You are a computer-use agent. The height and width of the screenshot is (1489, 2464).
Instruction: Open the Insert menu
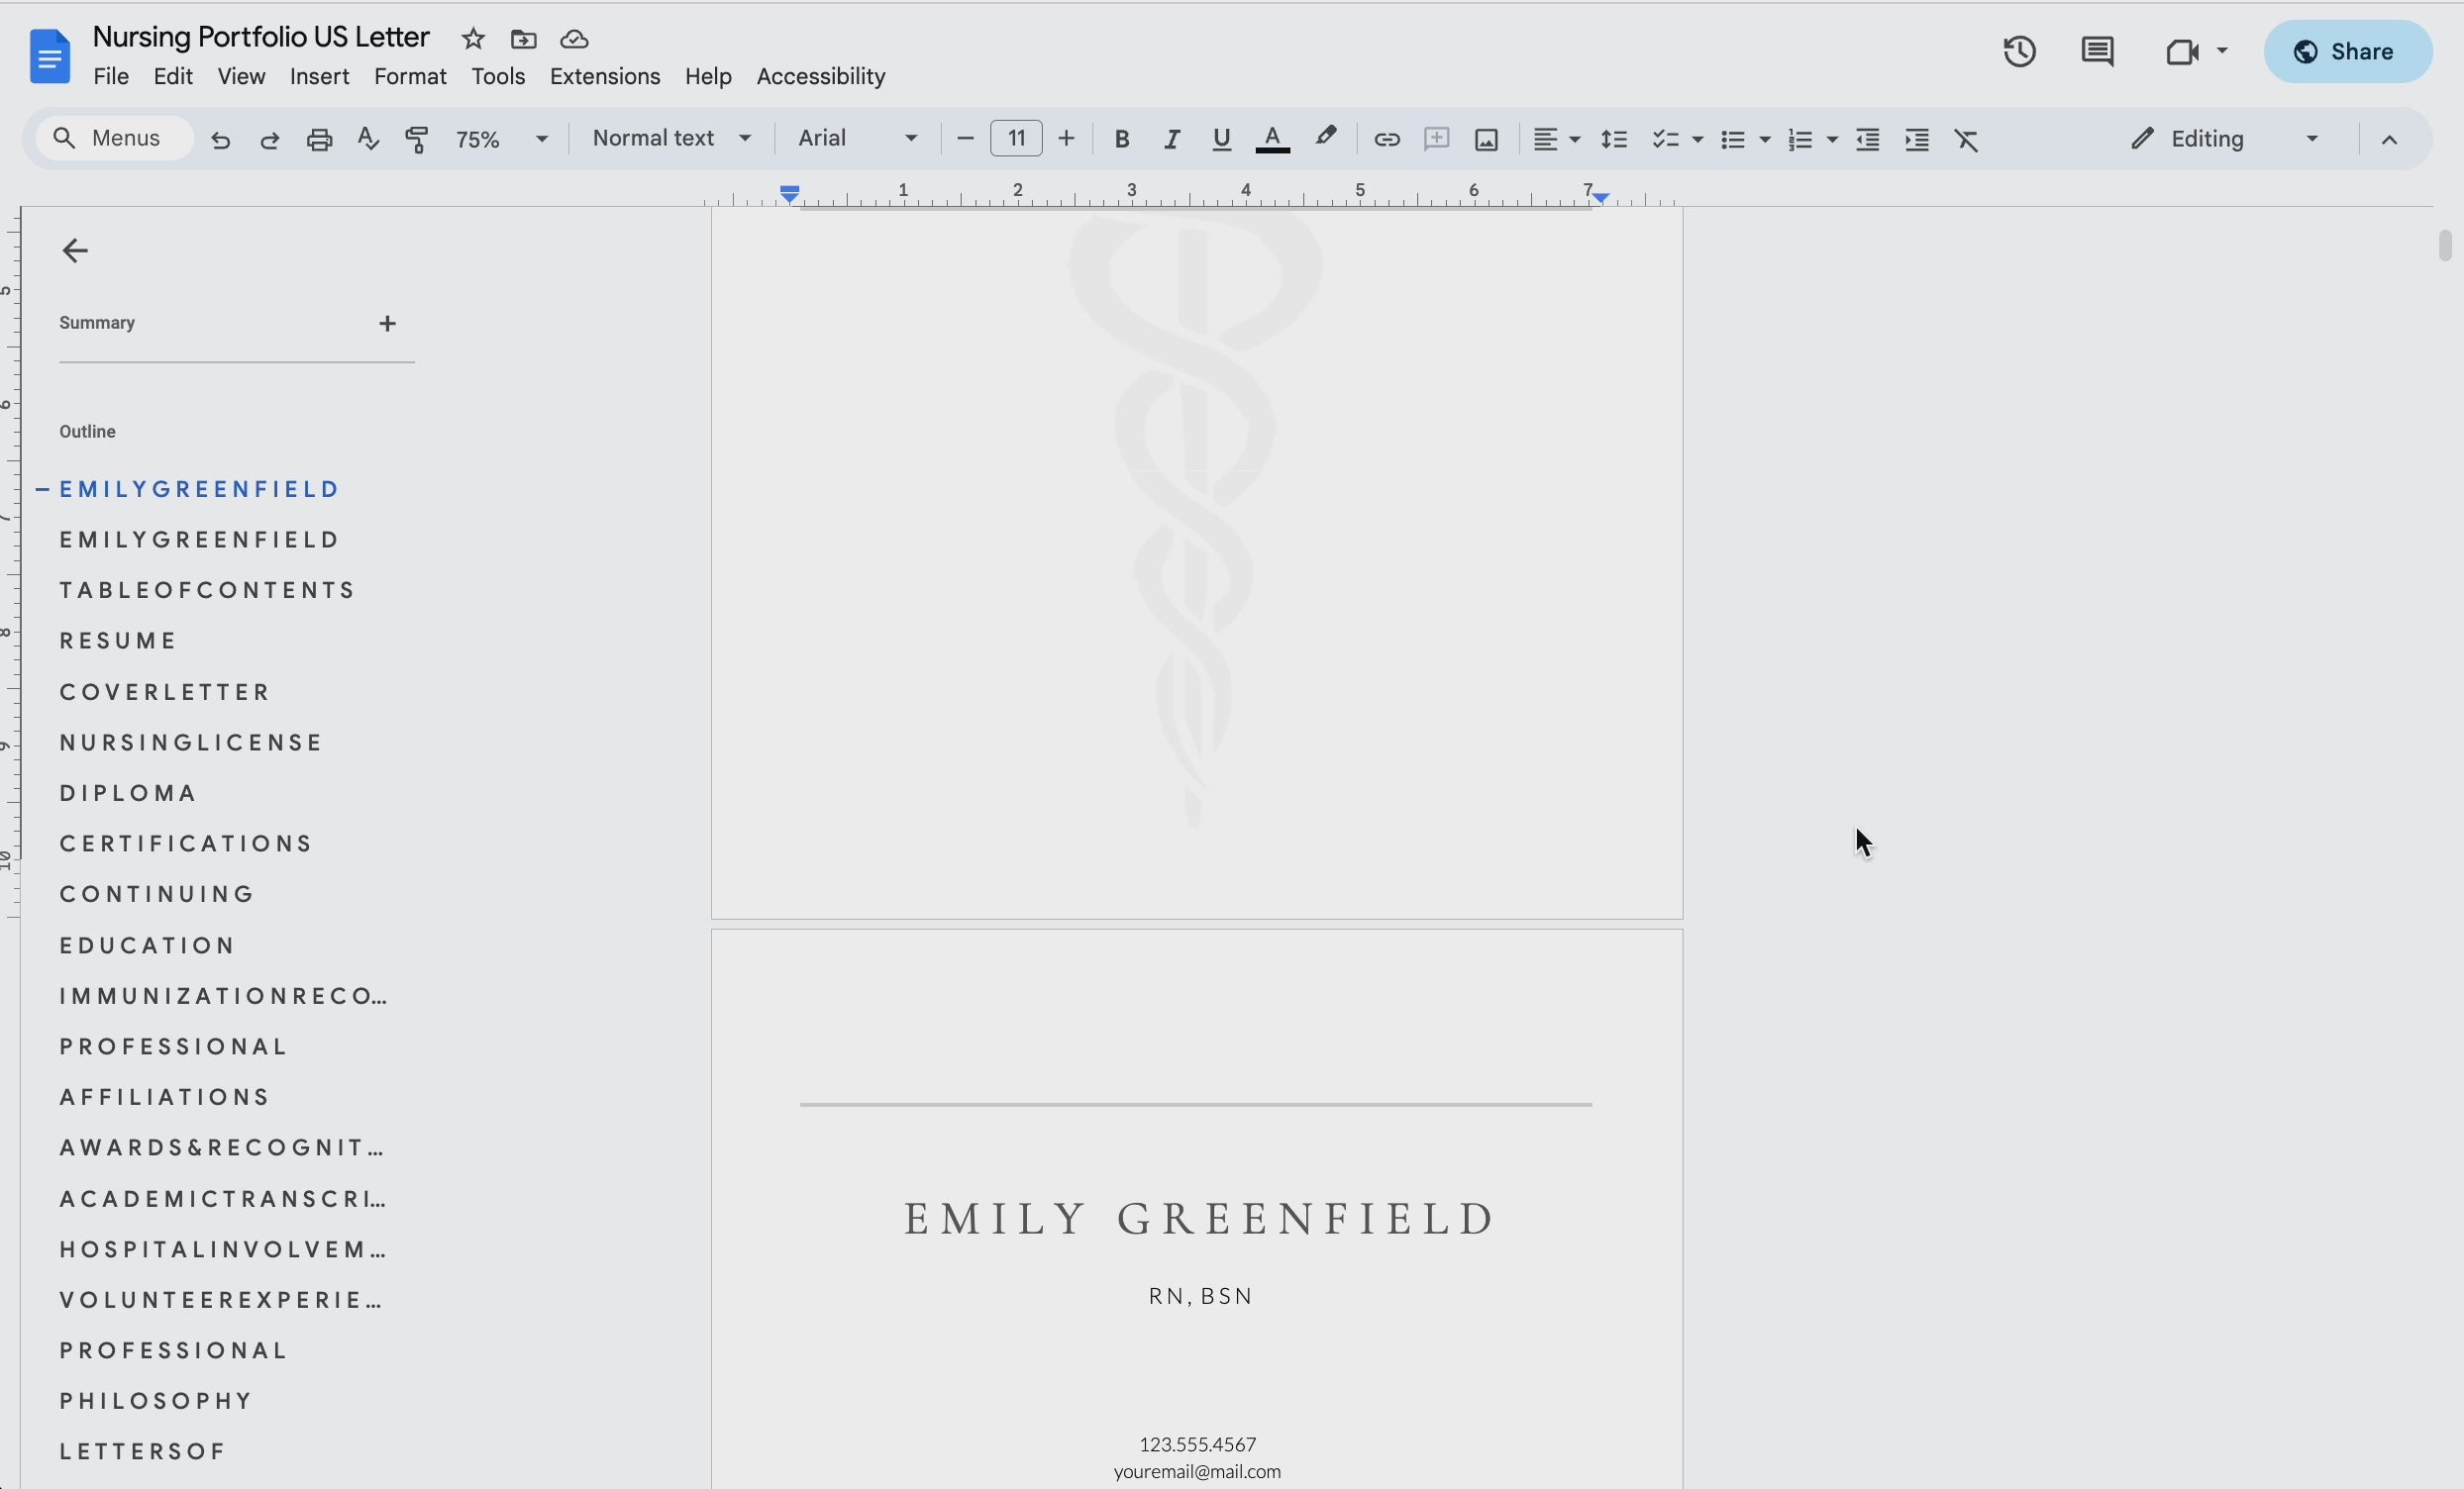[319, 77]
